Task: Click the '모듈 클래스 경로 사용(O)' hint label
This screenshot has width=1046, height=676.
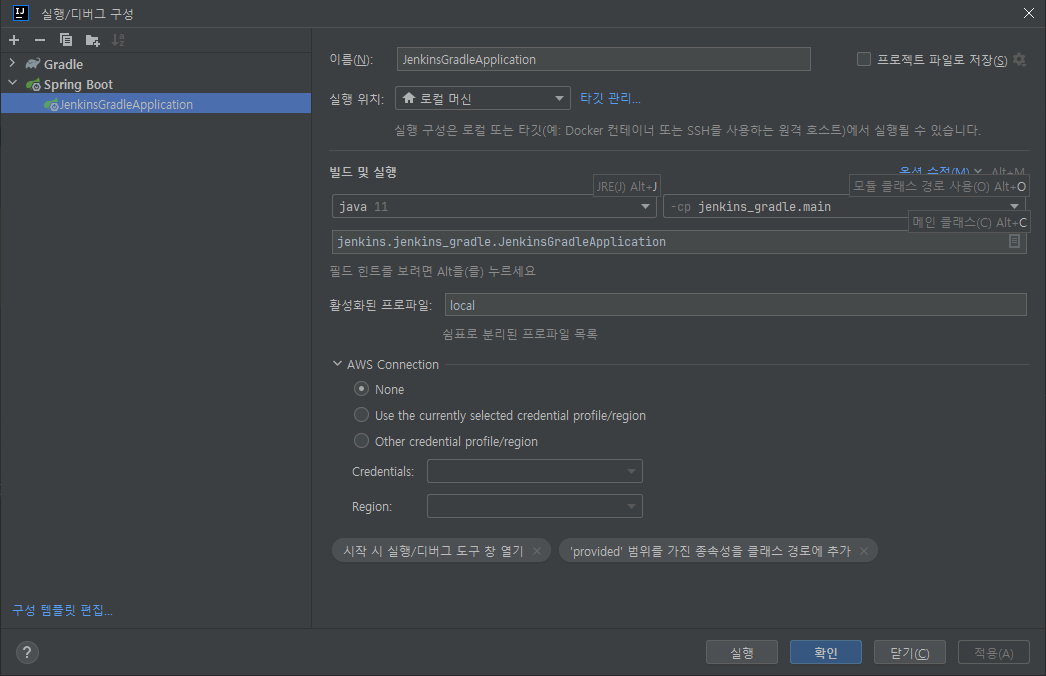Action: (x=939, y=186)
